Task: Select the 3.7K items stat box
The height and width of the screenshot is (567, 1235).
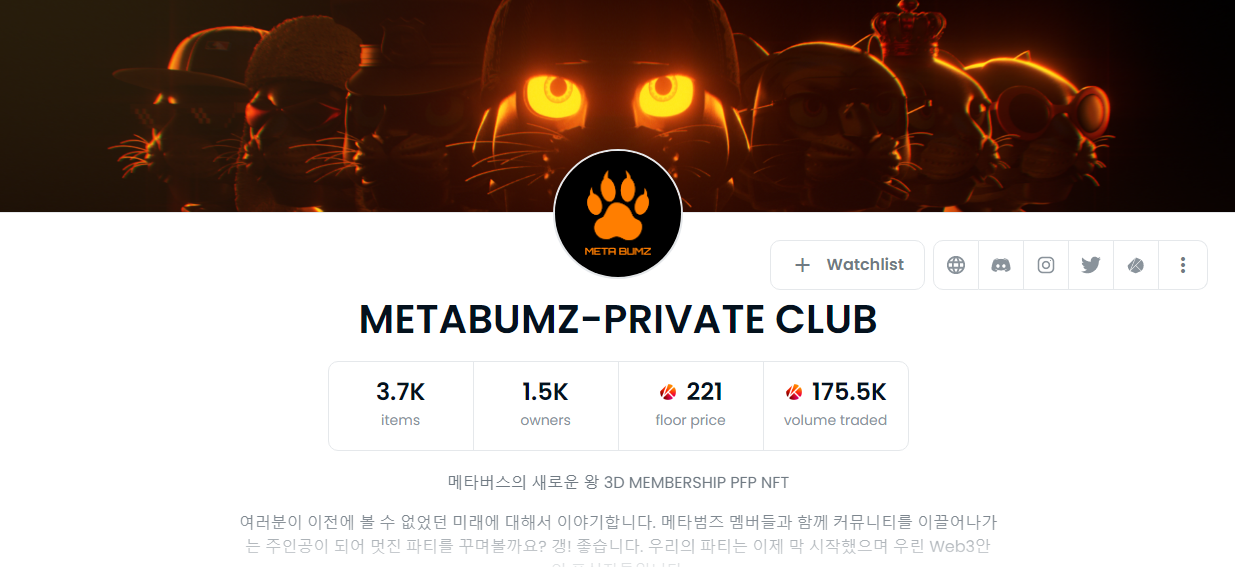Action: 401,406
